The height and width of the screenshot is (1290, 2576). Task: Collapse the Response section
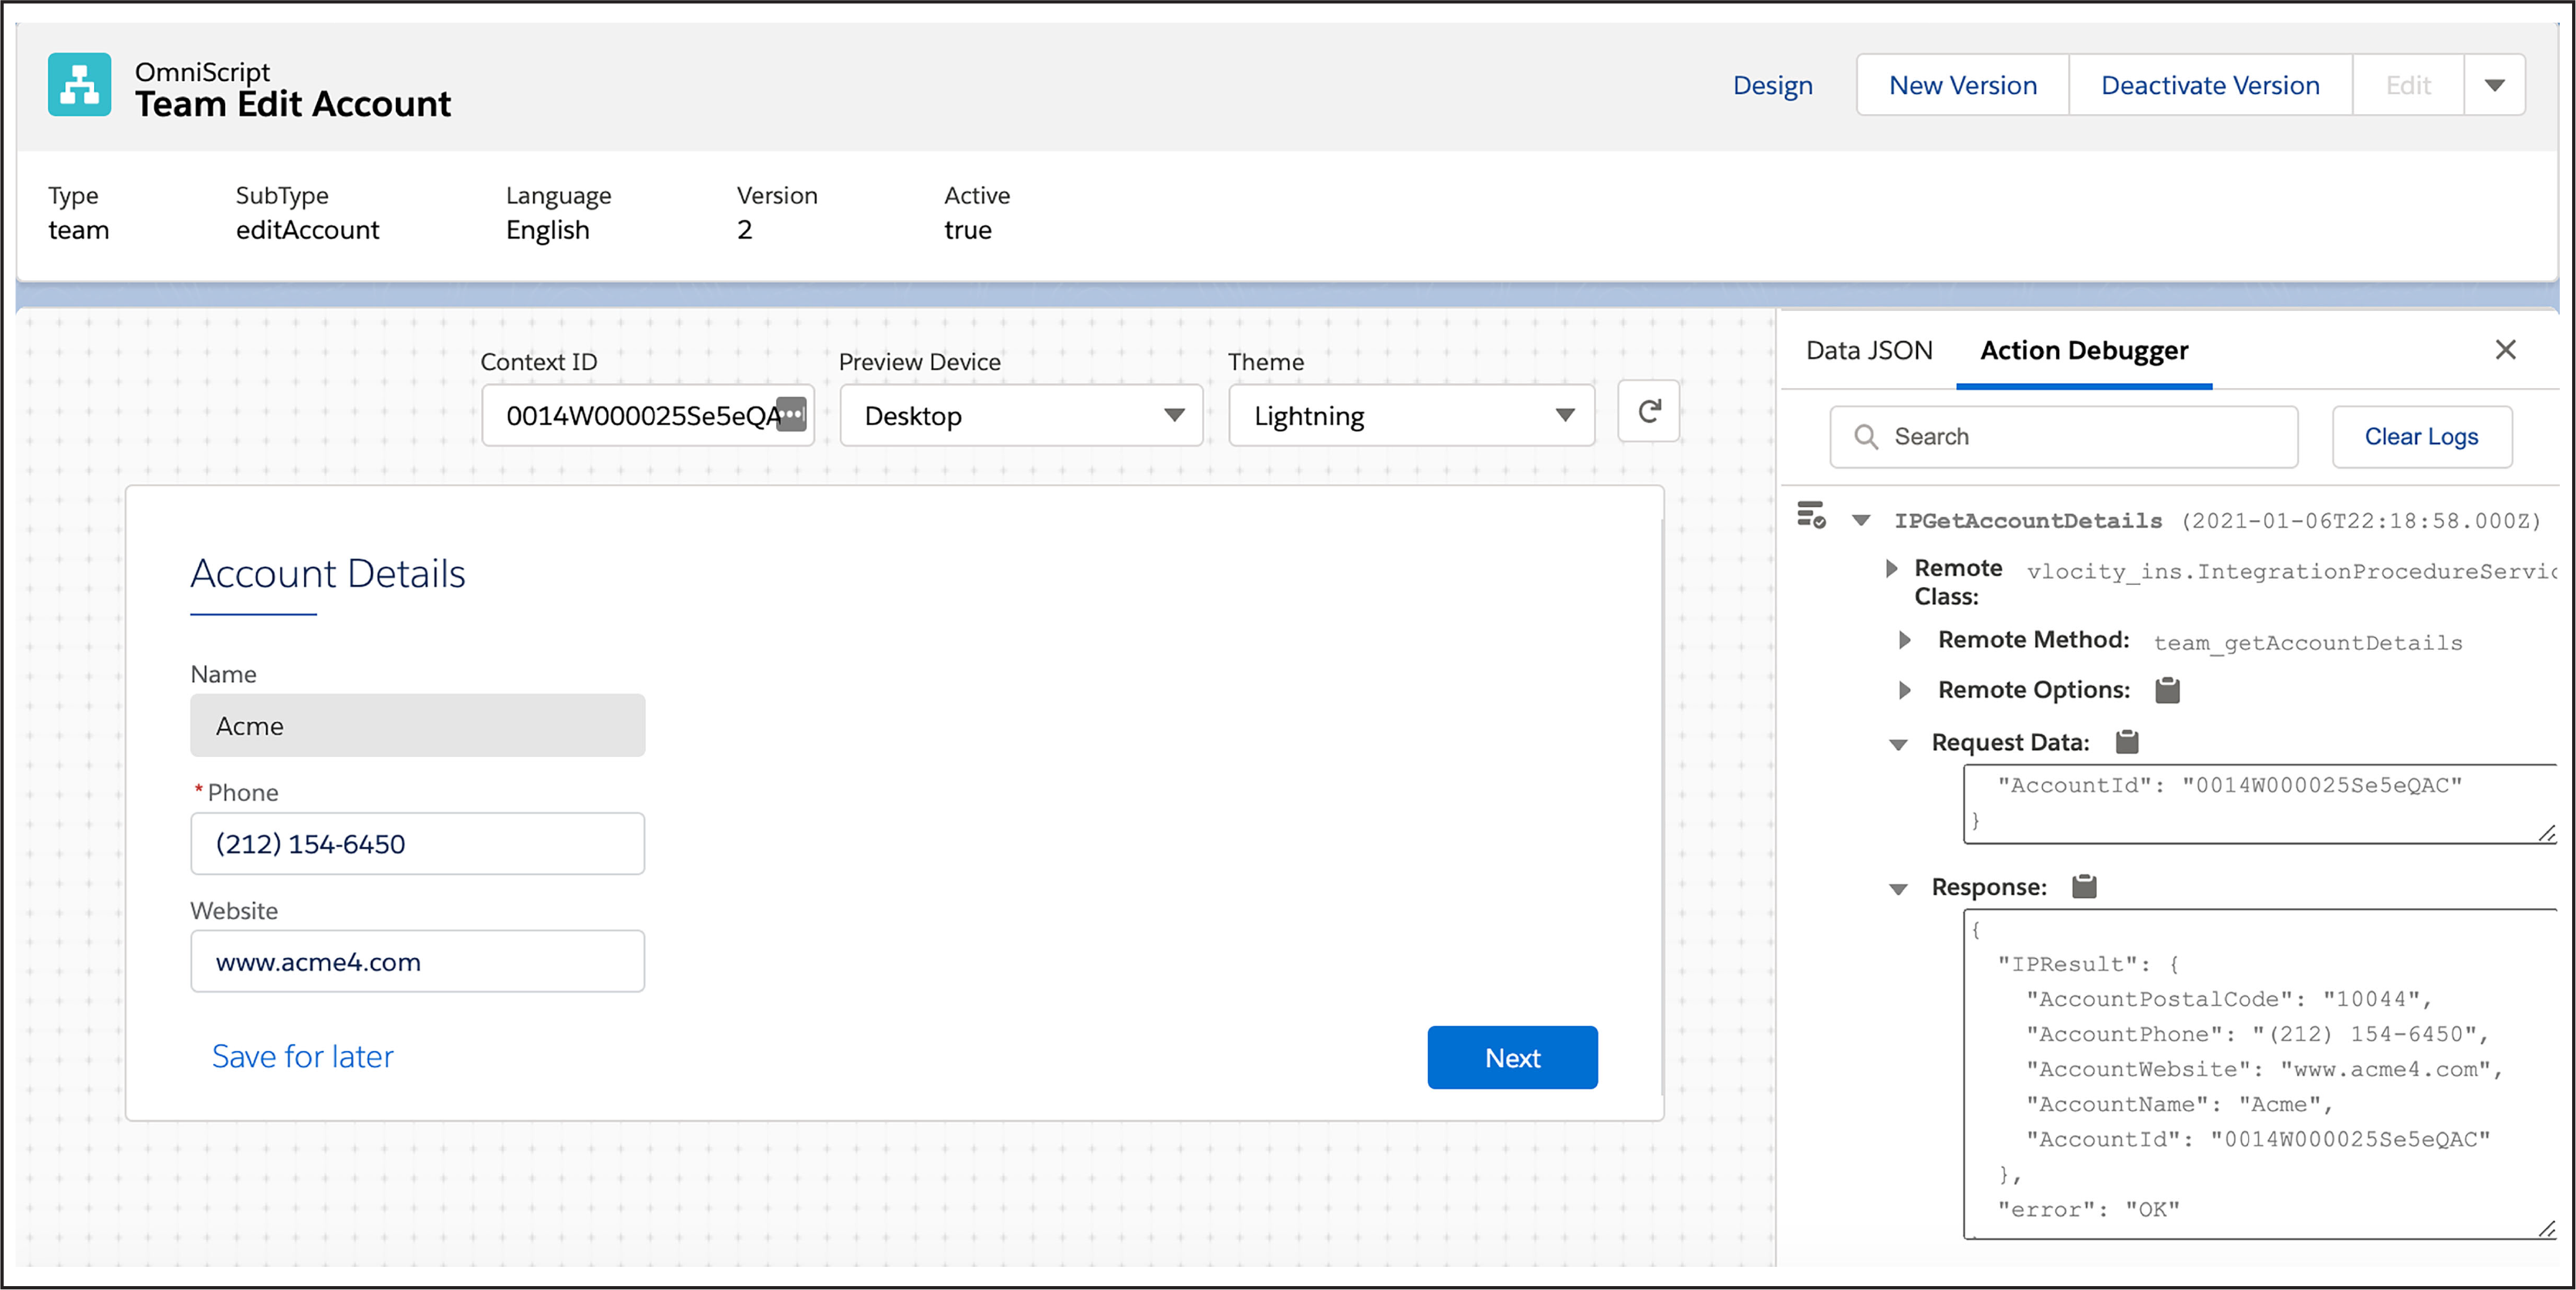pos(1898,889)
